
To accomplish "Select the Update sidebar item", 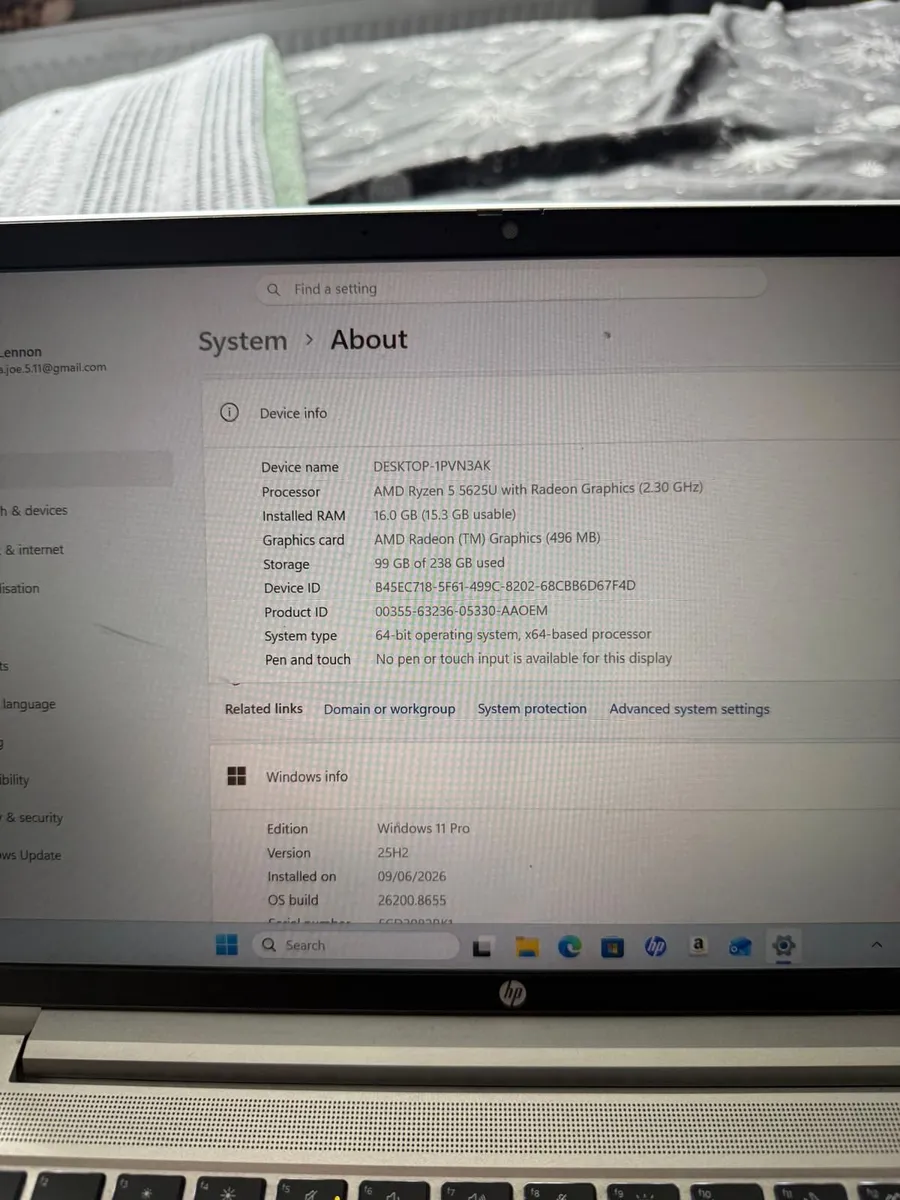I will click(x=31, y=856).
